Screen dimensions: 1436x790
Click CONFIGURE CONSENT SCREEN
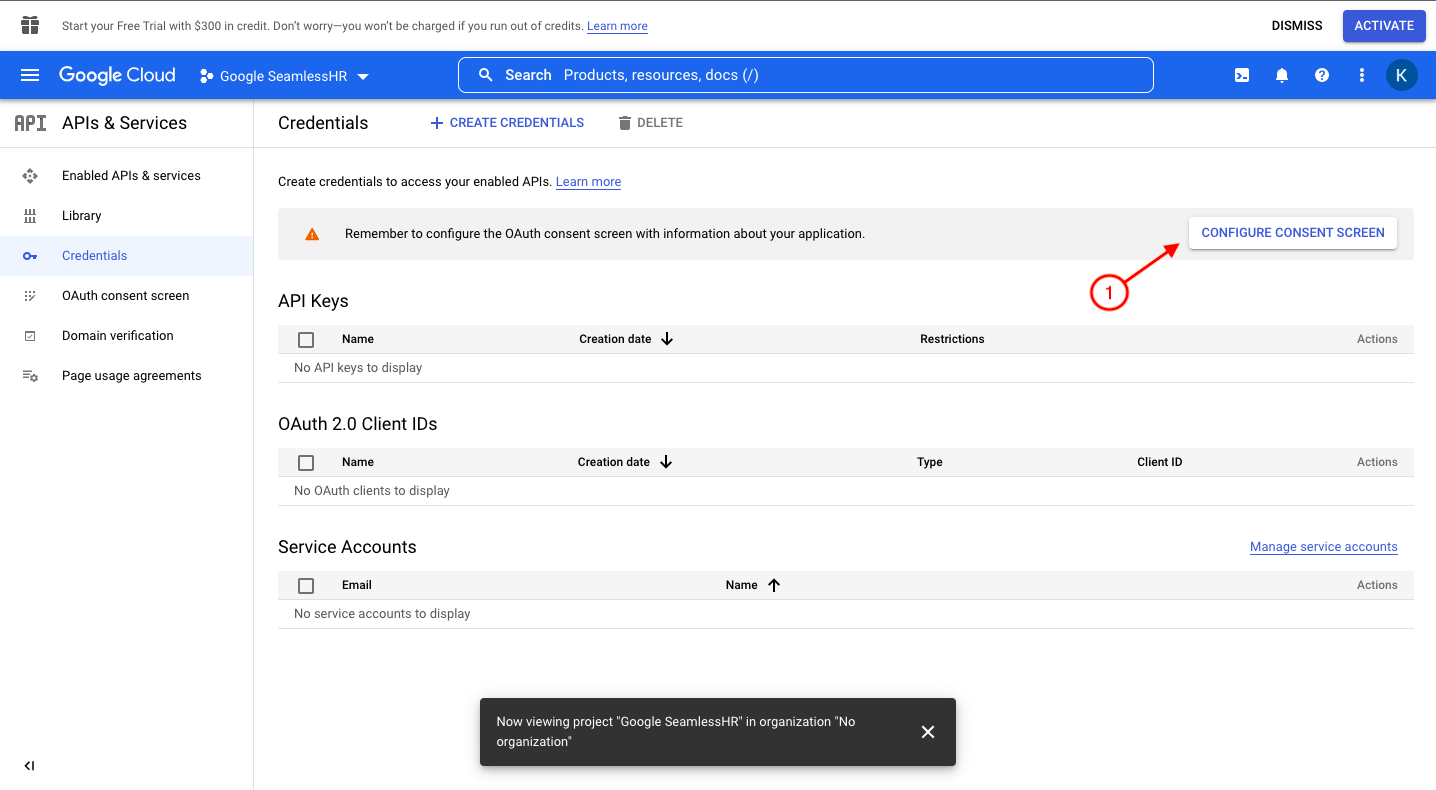1293,233
